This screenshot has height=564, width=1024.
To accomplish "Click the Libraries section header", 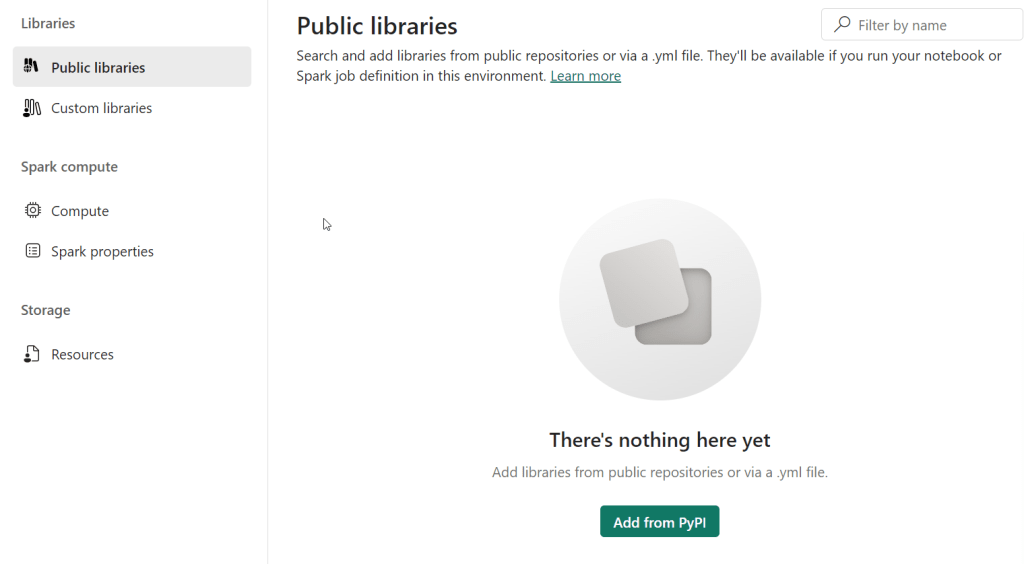I will (48, 23).
